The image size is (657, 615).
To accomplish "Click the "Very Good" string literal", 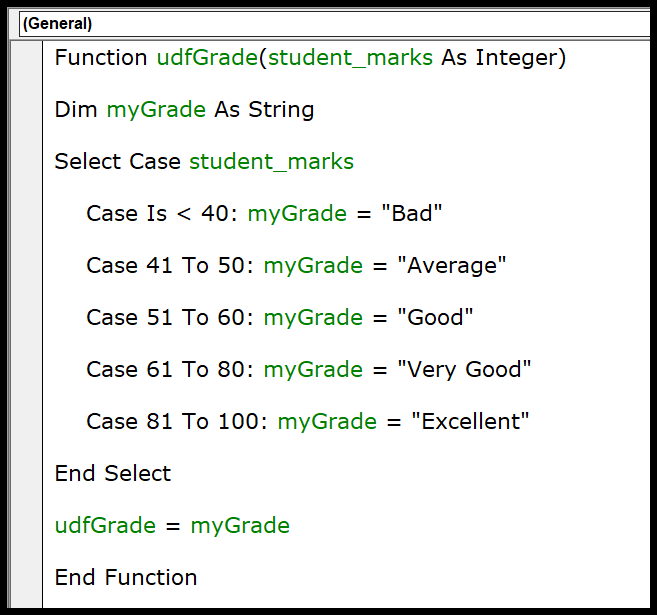I will pos(464,370).
